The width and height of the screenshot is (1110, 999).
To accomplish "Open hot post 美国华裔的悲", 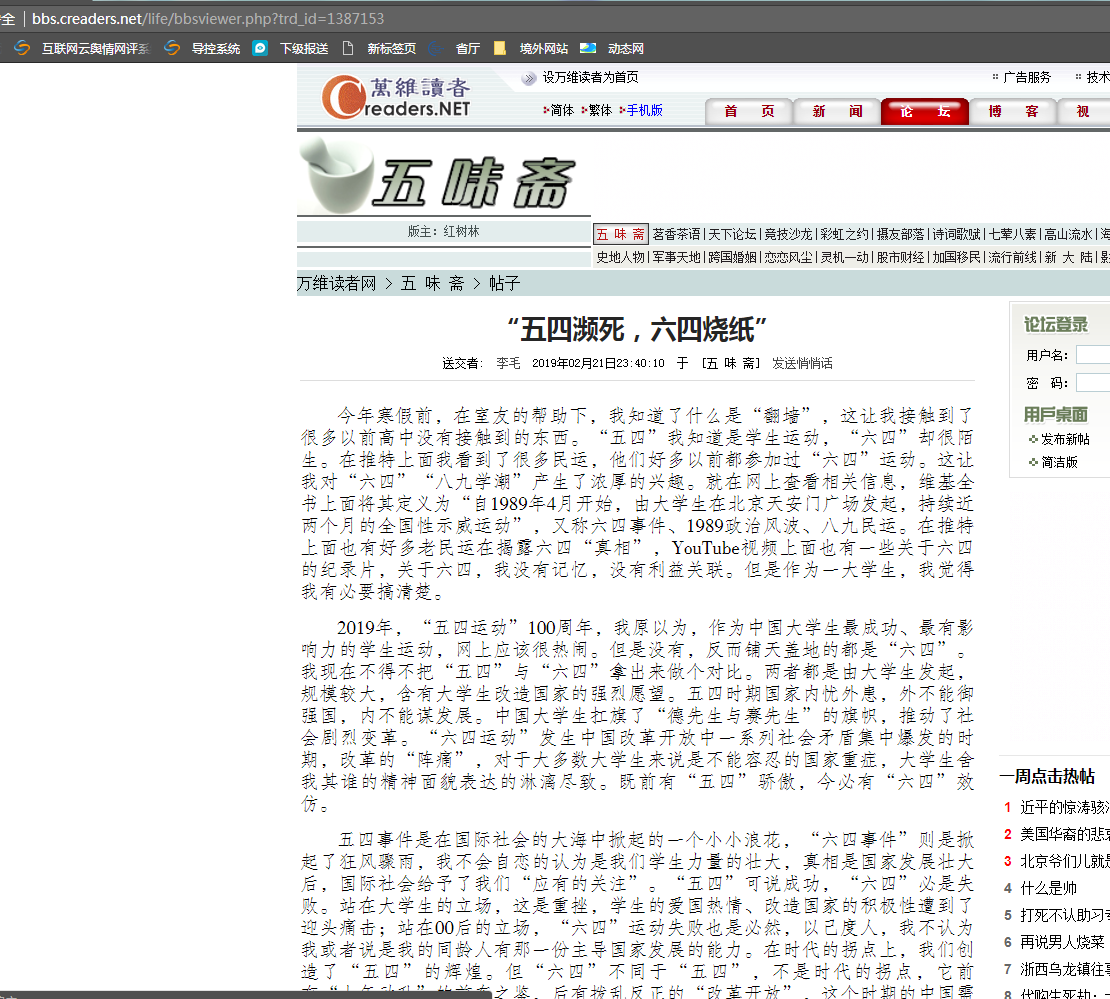I will (1065, 834).
